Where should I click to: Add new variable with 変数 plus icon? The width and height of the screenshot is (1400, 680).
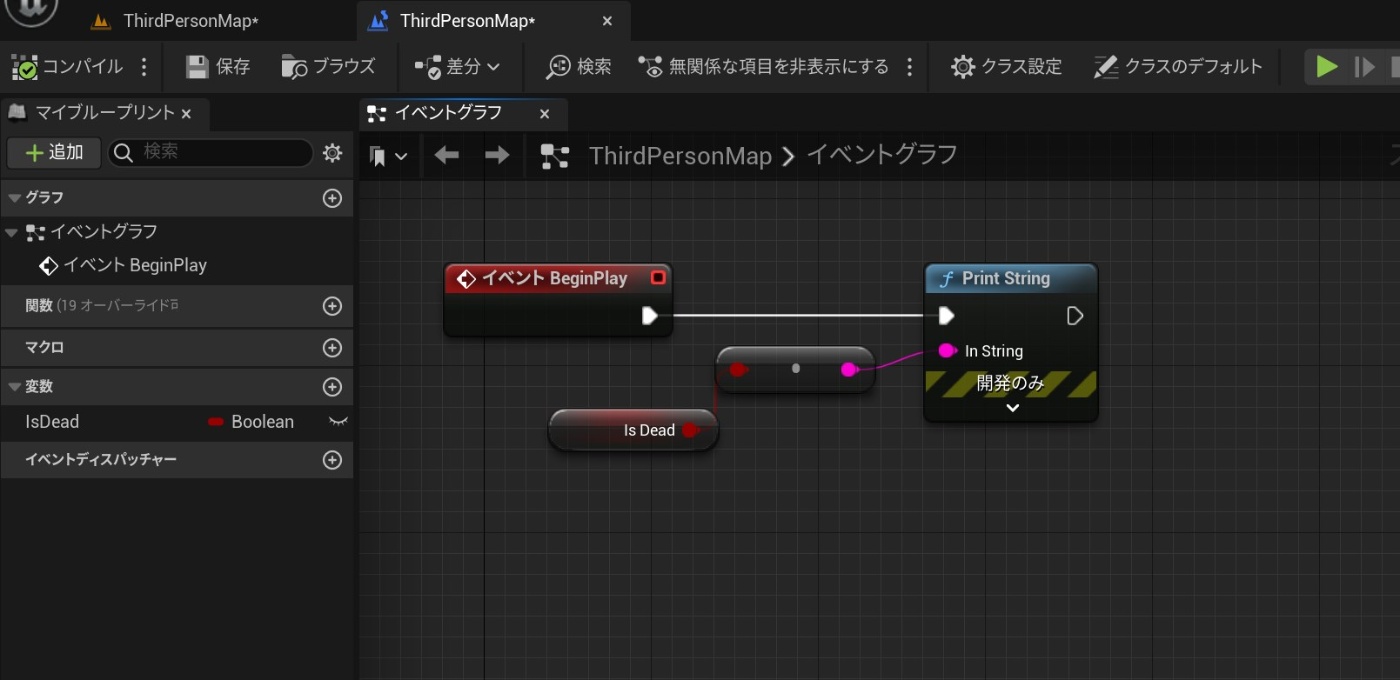click(333, 387)
